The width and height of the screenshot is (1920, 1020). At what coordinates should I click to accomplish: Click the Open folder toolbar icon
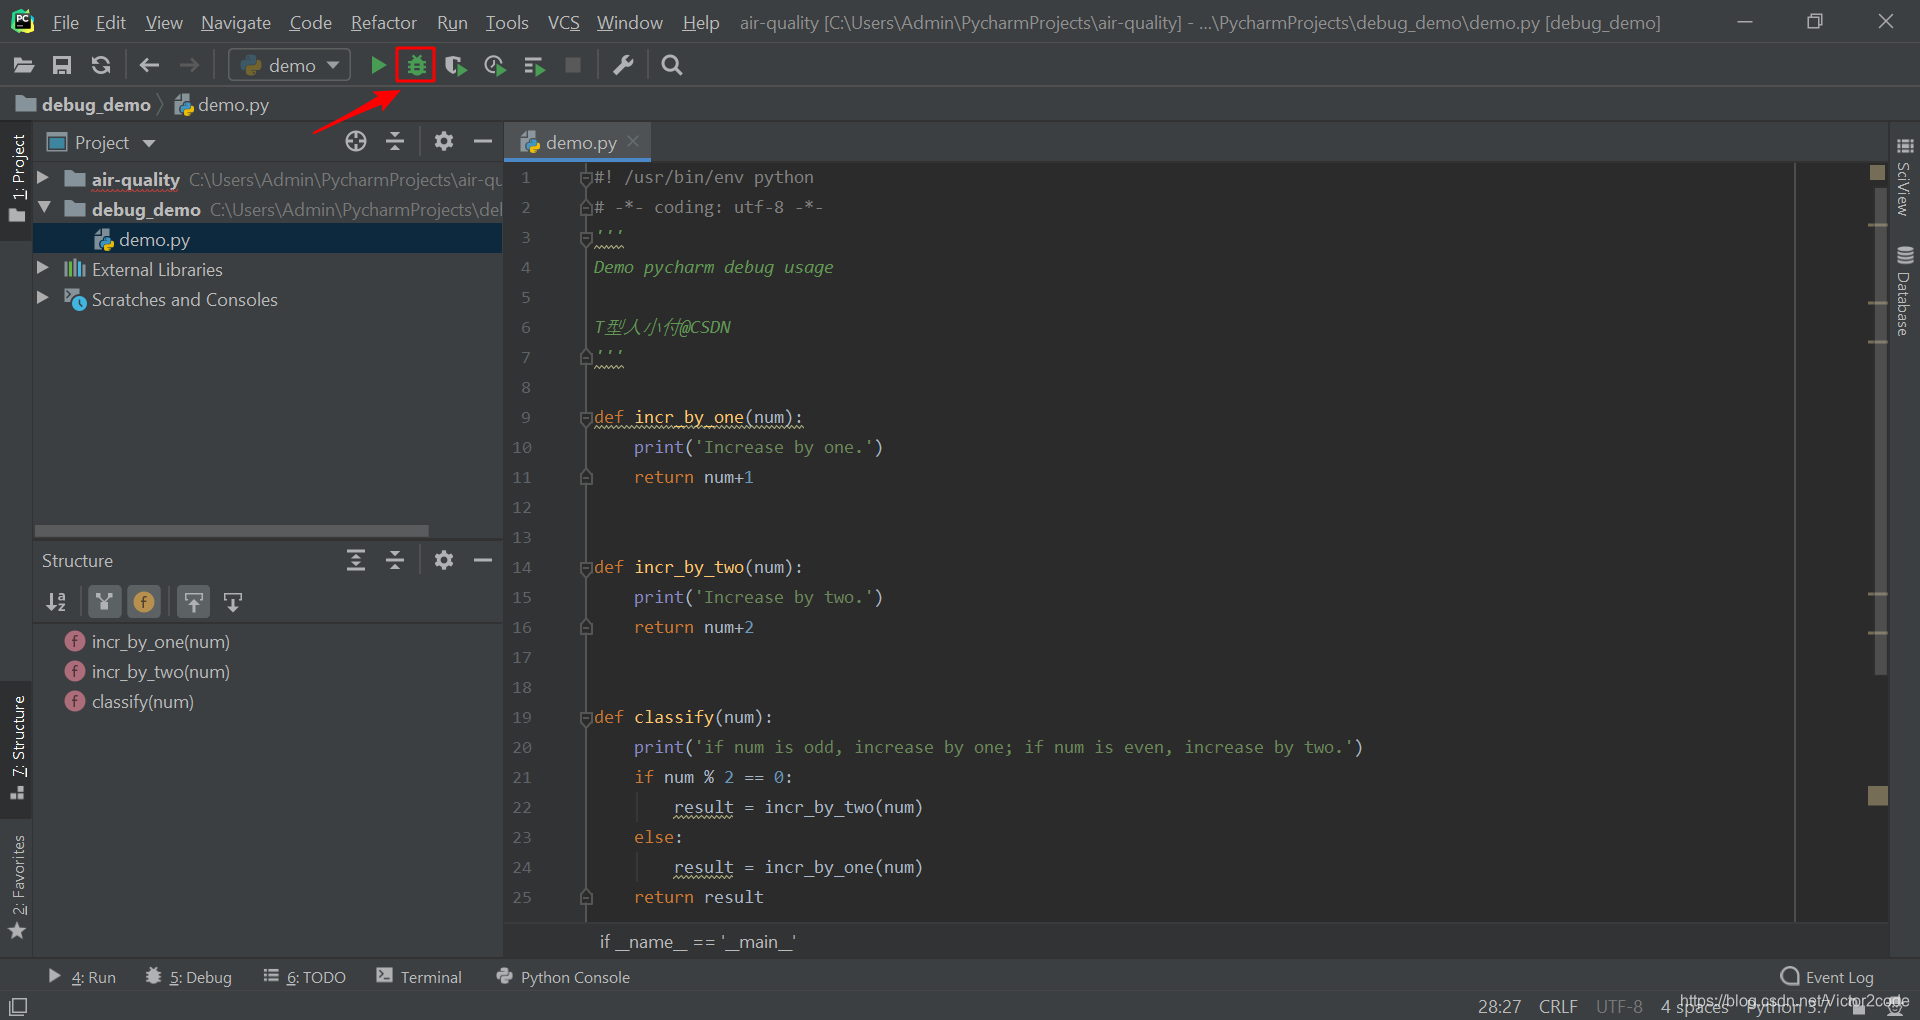pos(24,66)
